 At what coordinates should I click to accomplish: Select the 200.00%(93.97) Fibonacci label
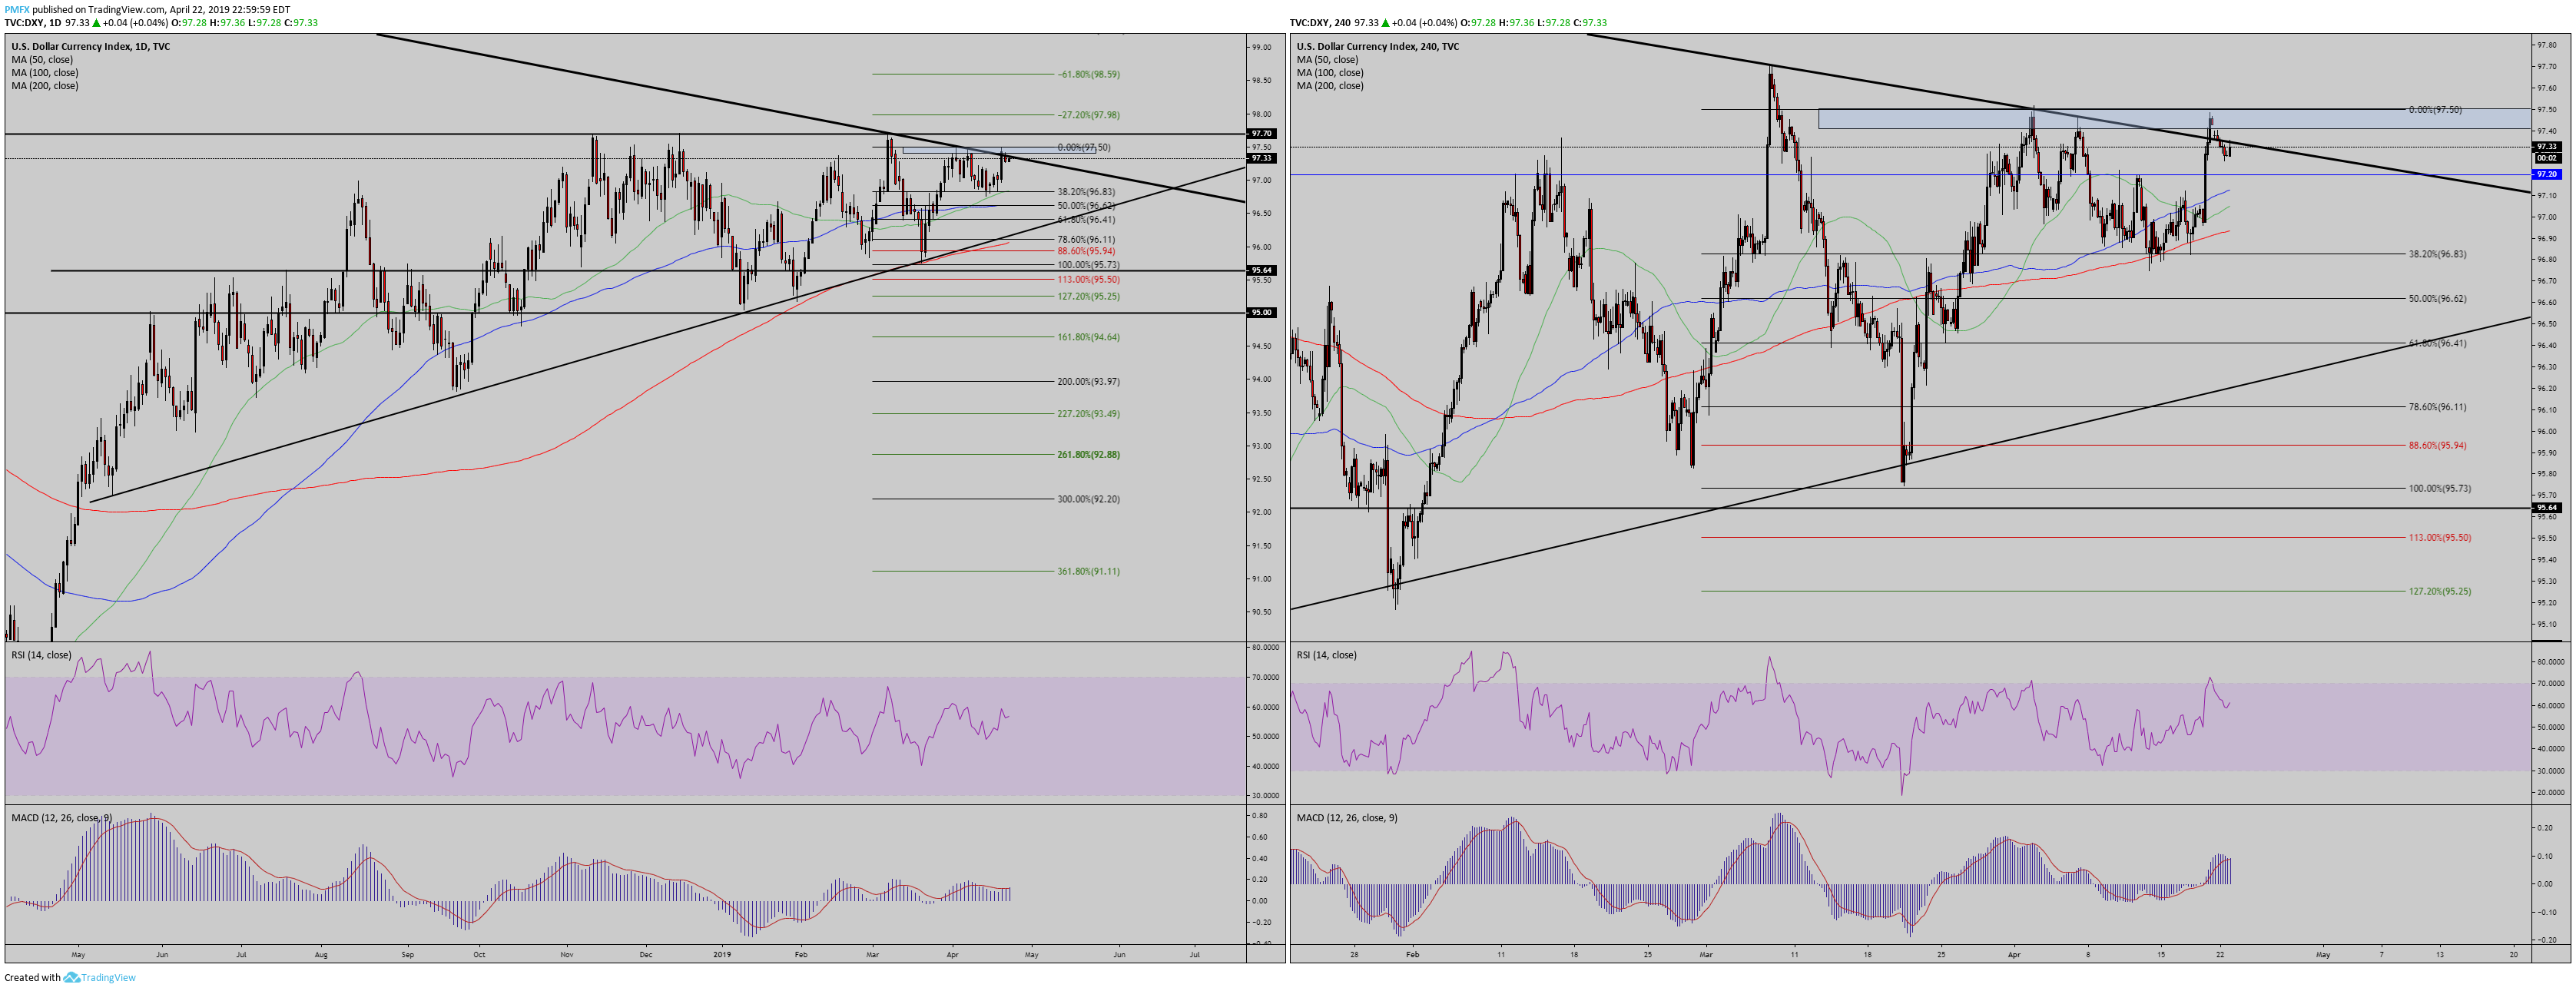pyautogui.click(x=1088, y=381)
